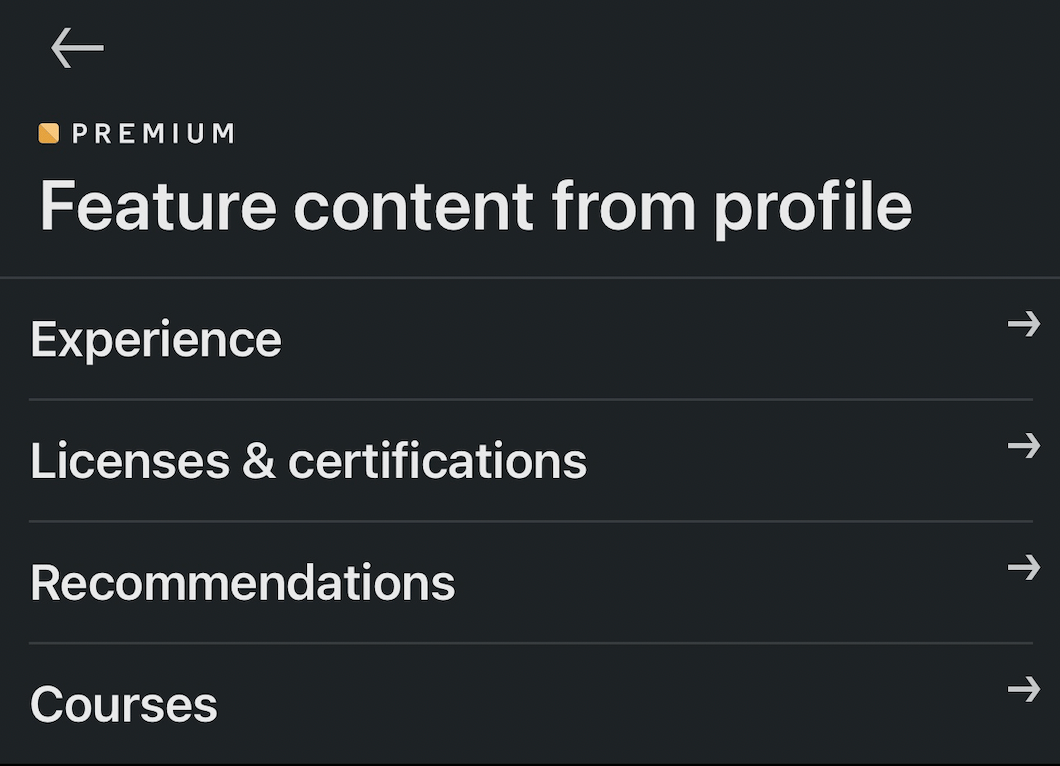1060x766 pixels.
Task: Select the Courses list item
Action: pos(530,704)
